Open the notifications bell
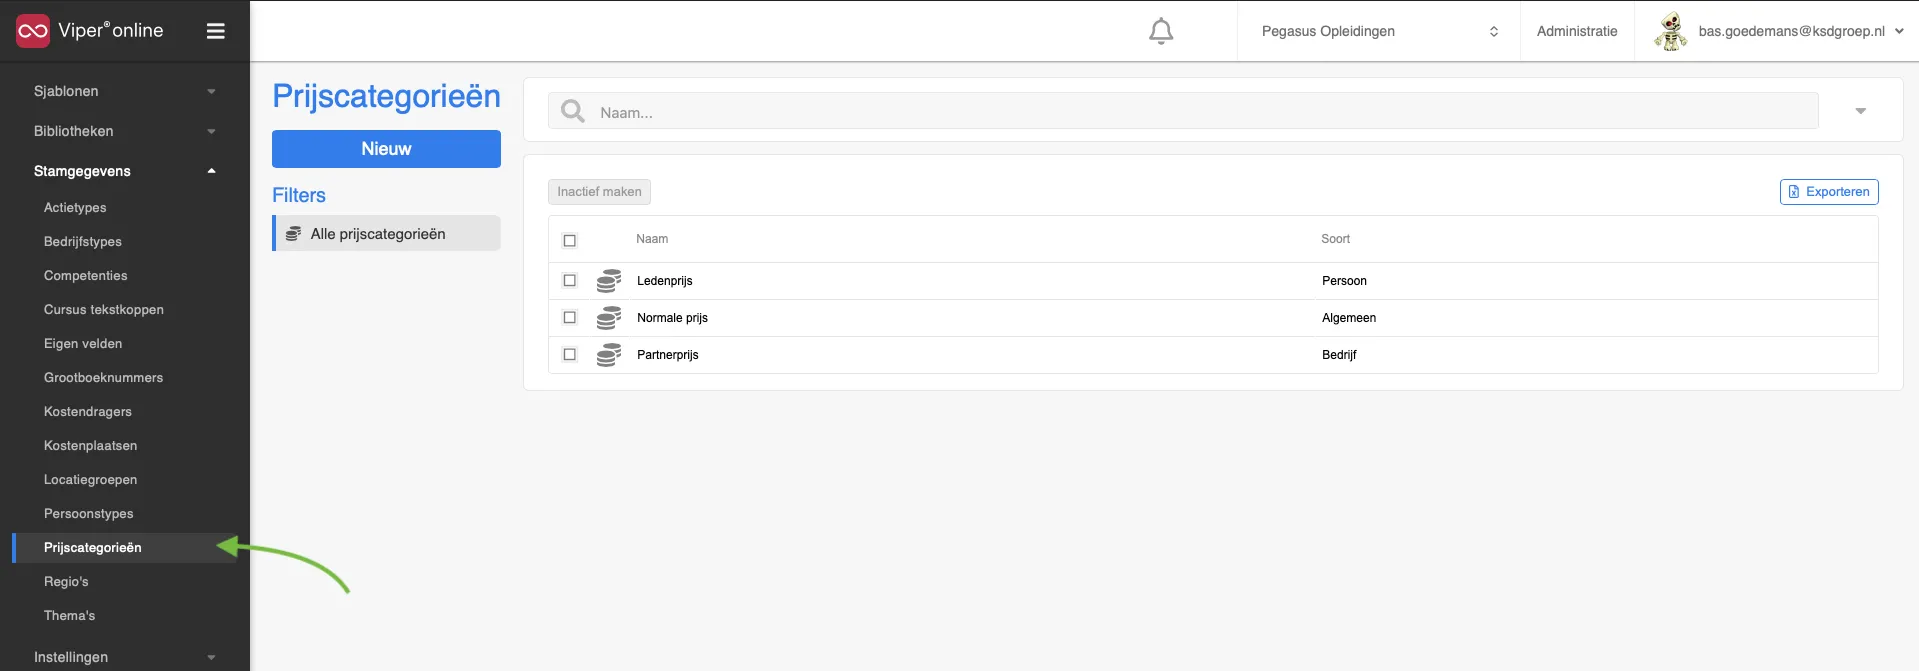The height and width of the screenshot is (671, 1919). click(x=1160, y=31)
